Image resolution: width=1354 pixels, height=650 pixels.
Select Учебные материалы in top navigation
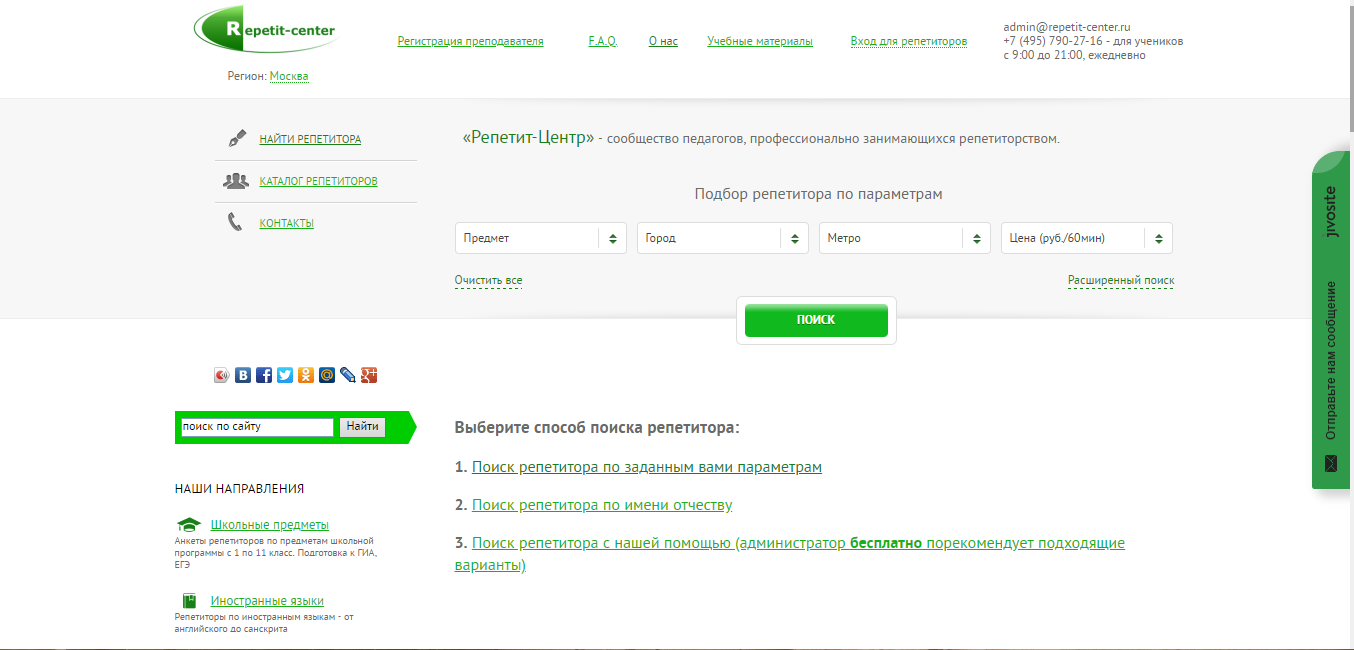760,41
